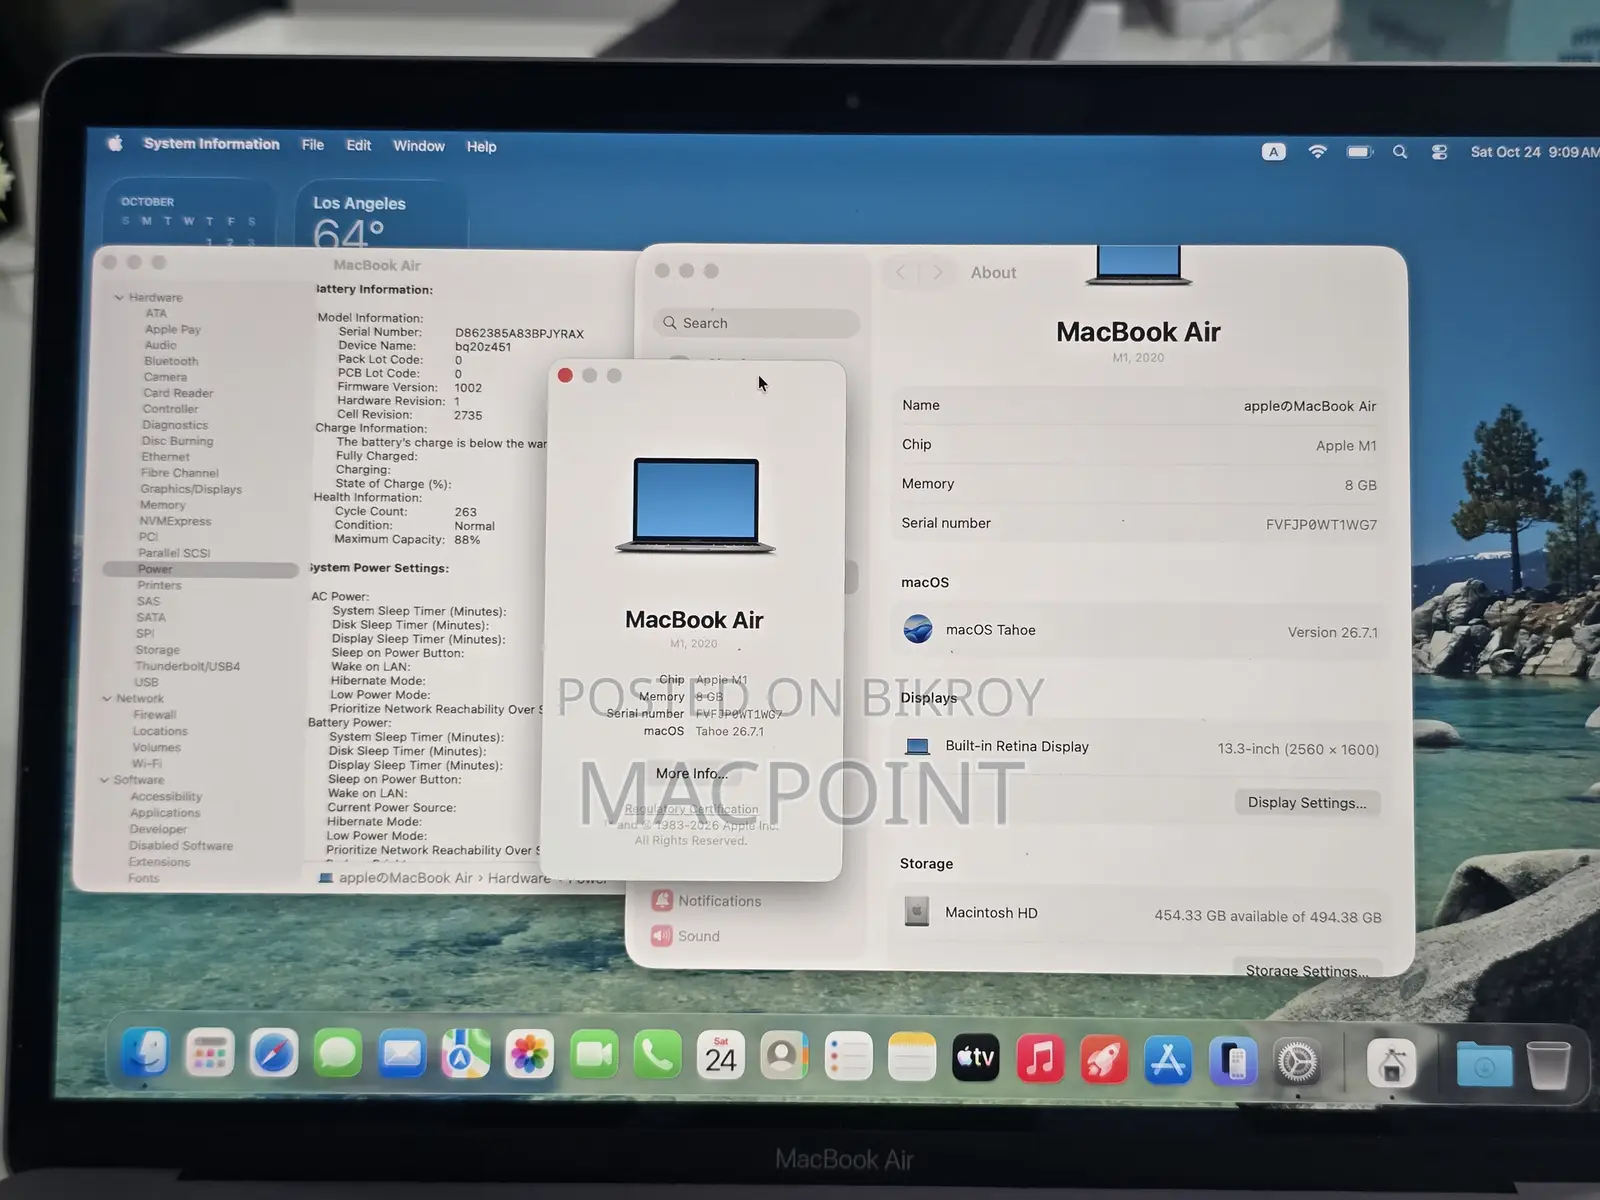The height and width of the screenshot is (1200, 1600).
Task: Open Safari in the dock
Action: click(x=274, y=1054)
